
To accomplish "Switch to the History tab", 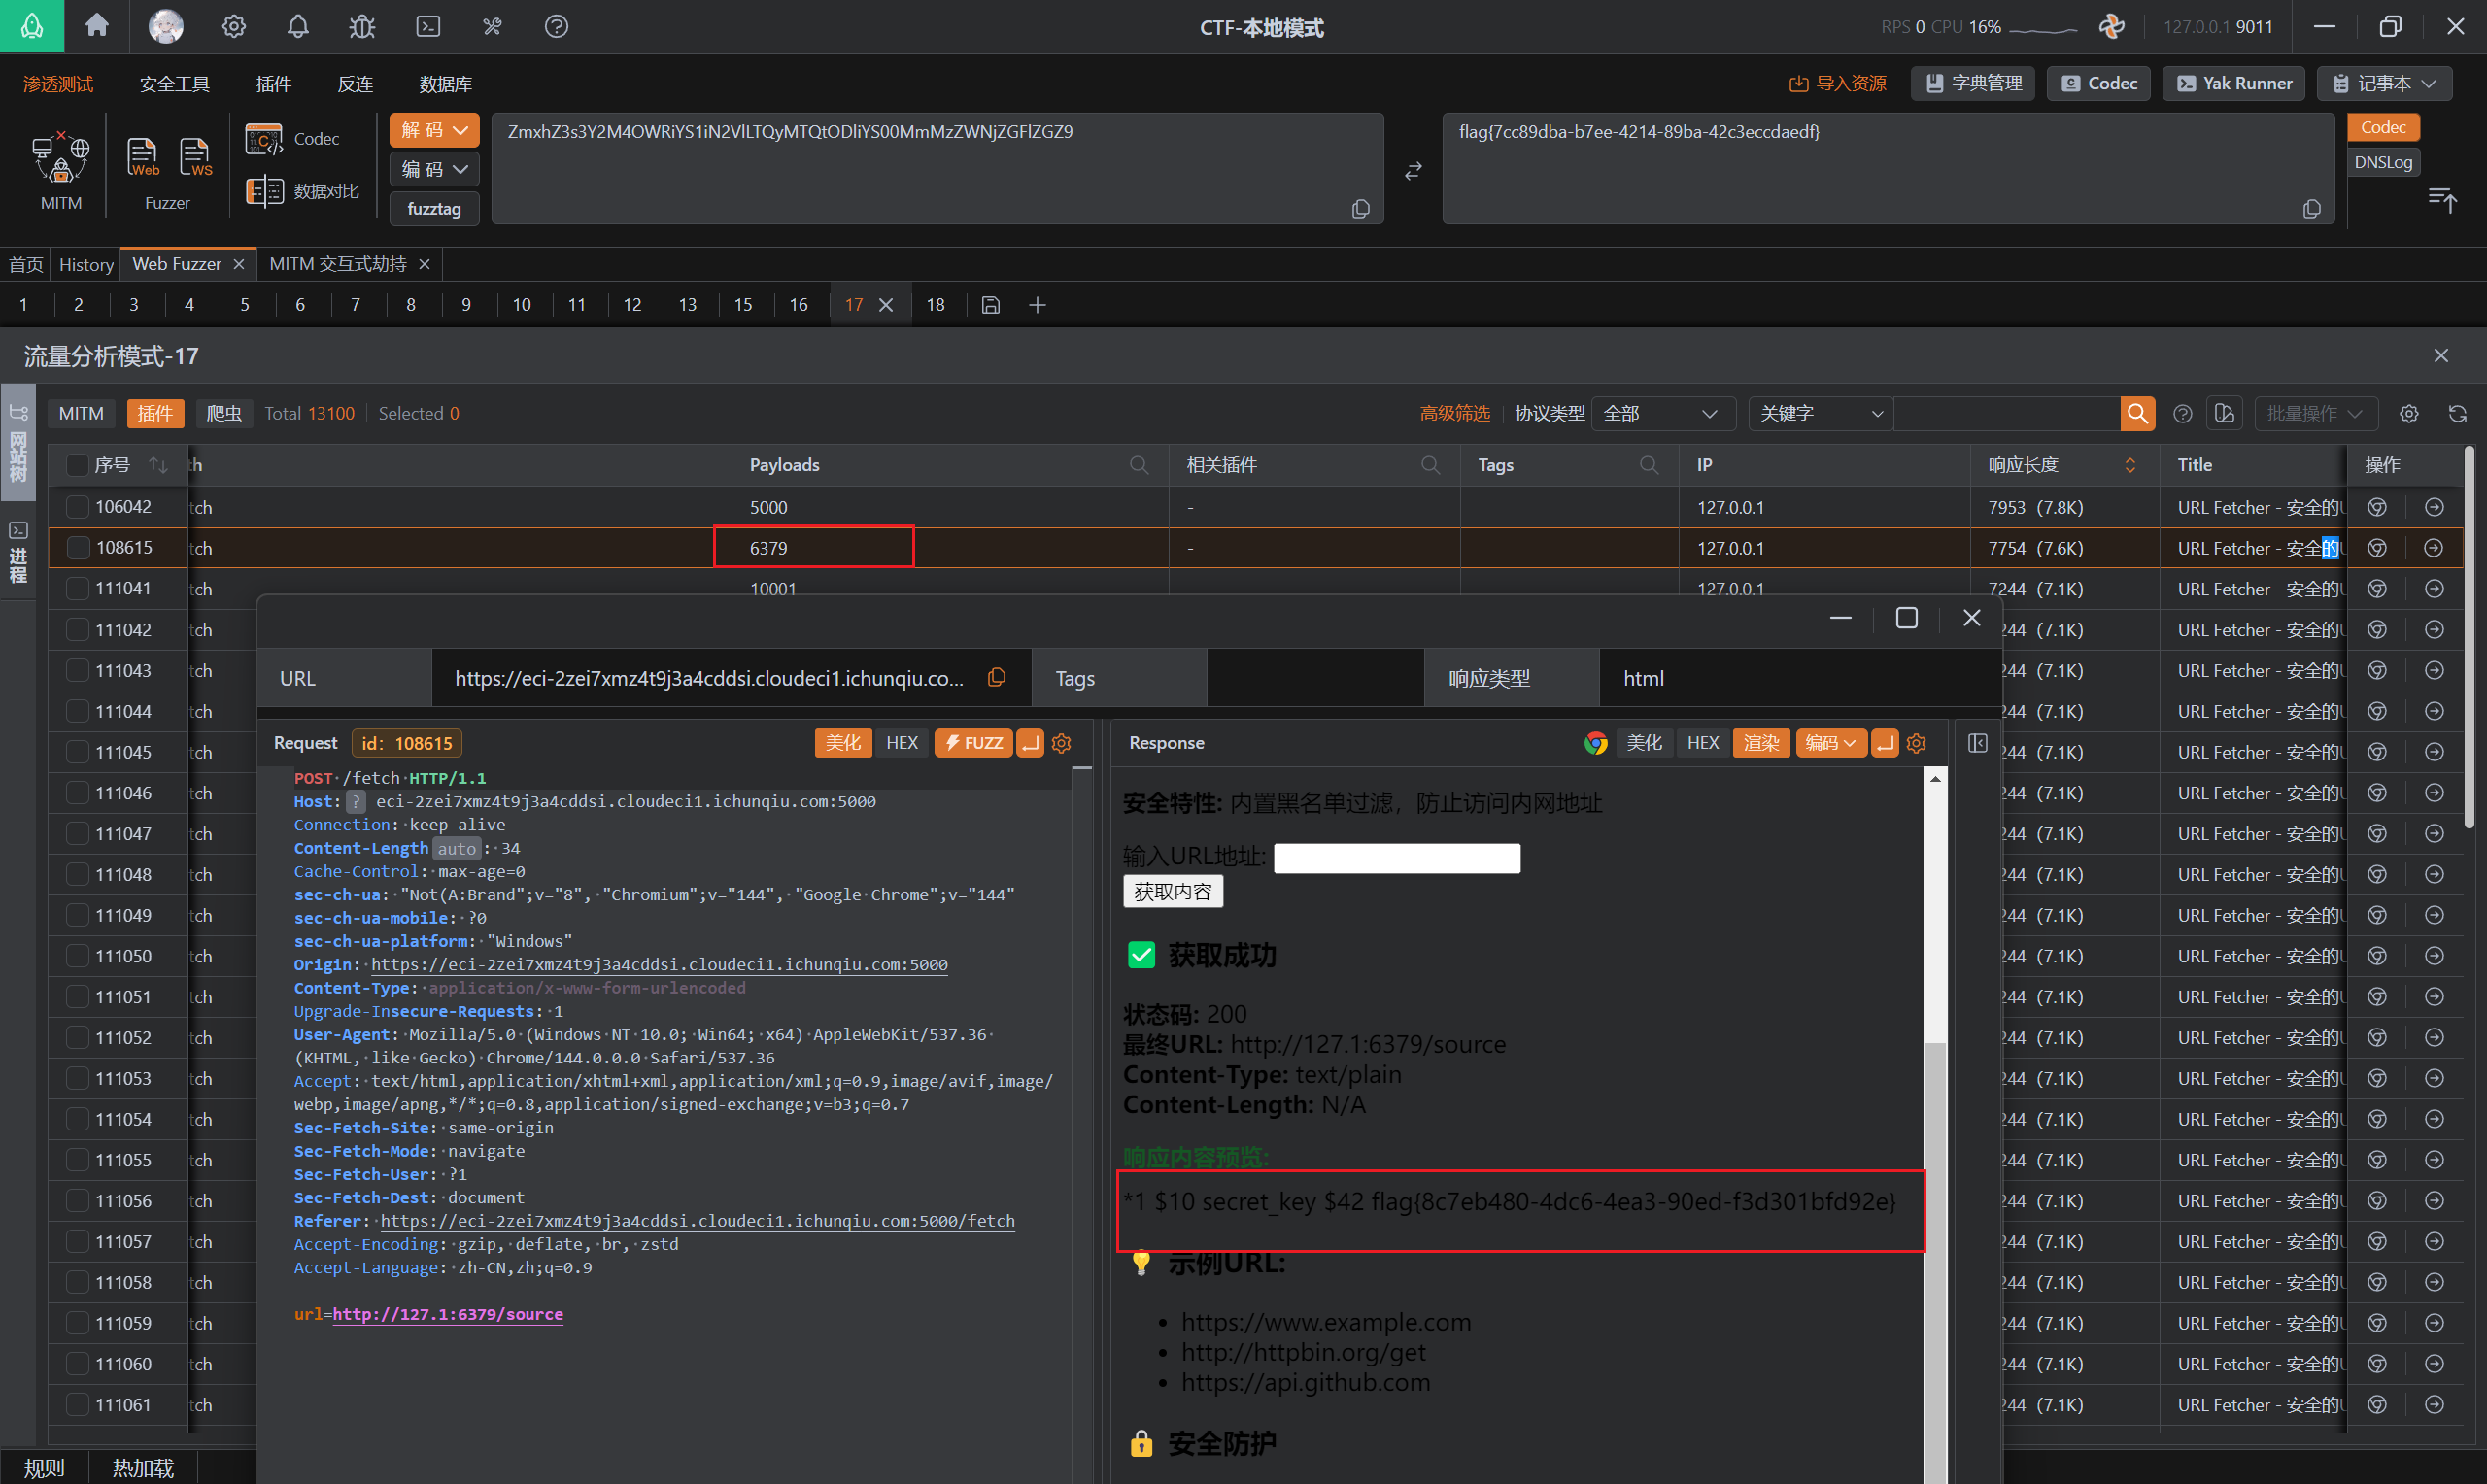I will (x=86, y=264).
